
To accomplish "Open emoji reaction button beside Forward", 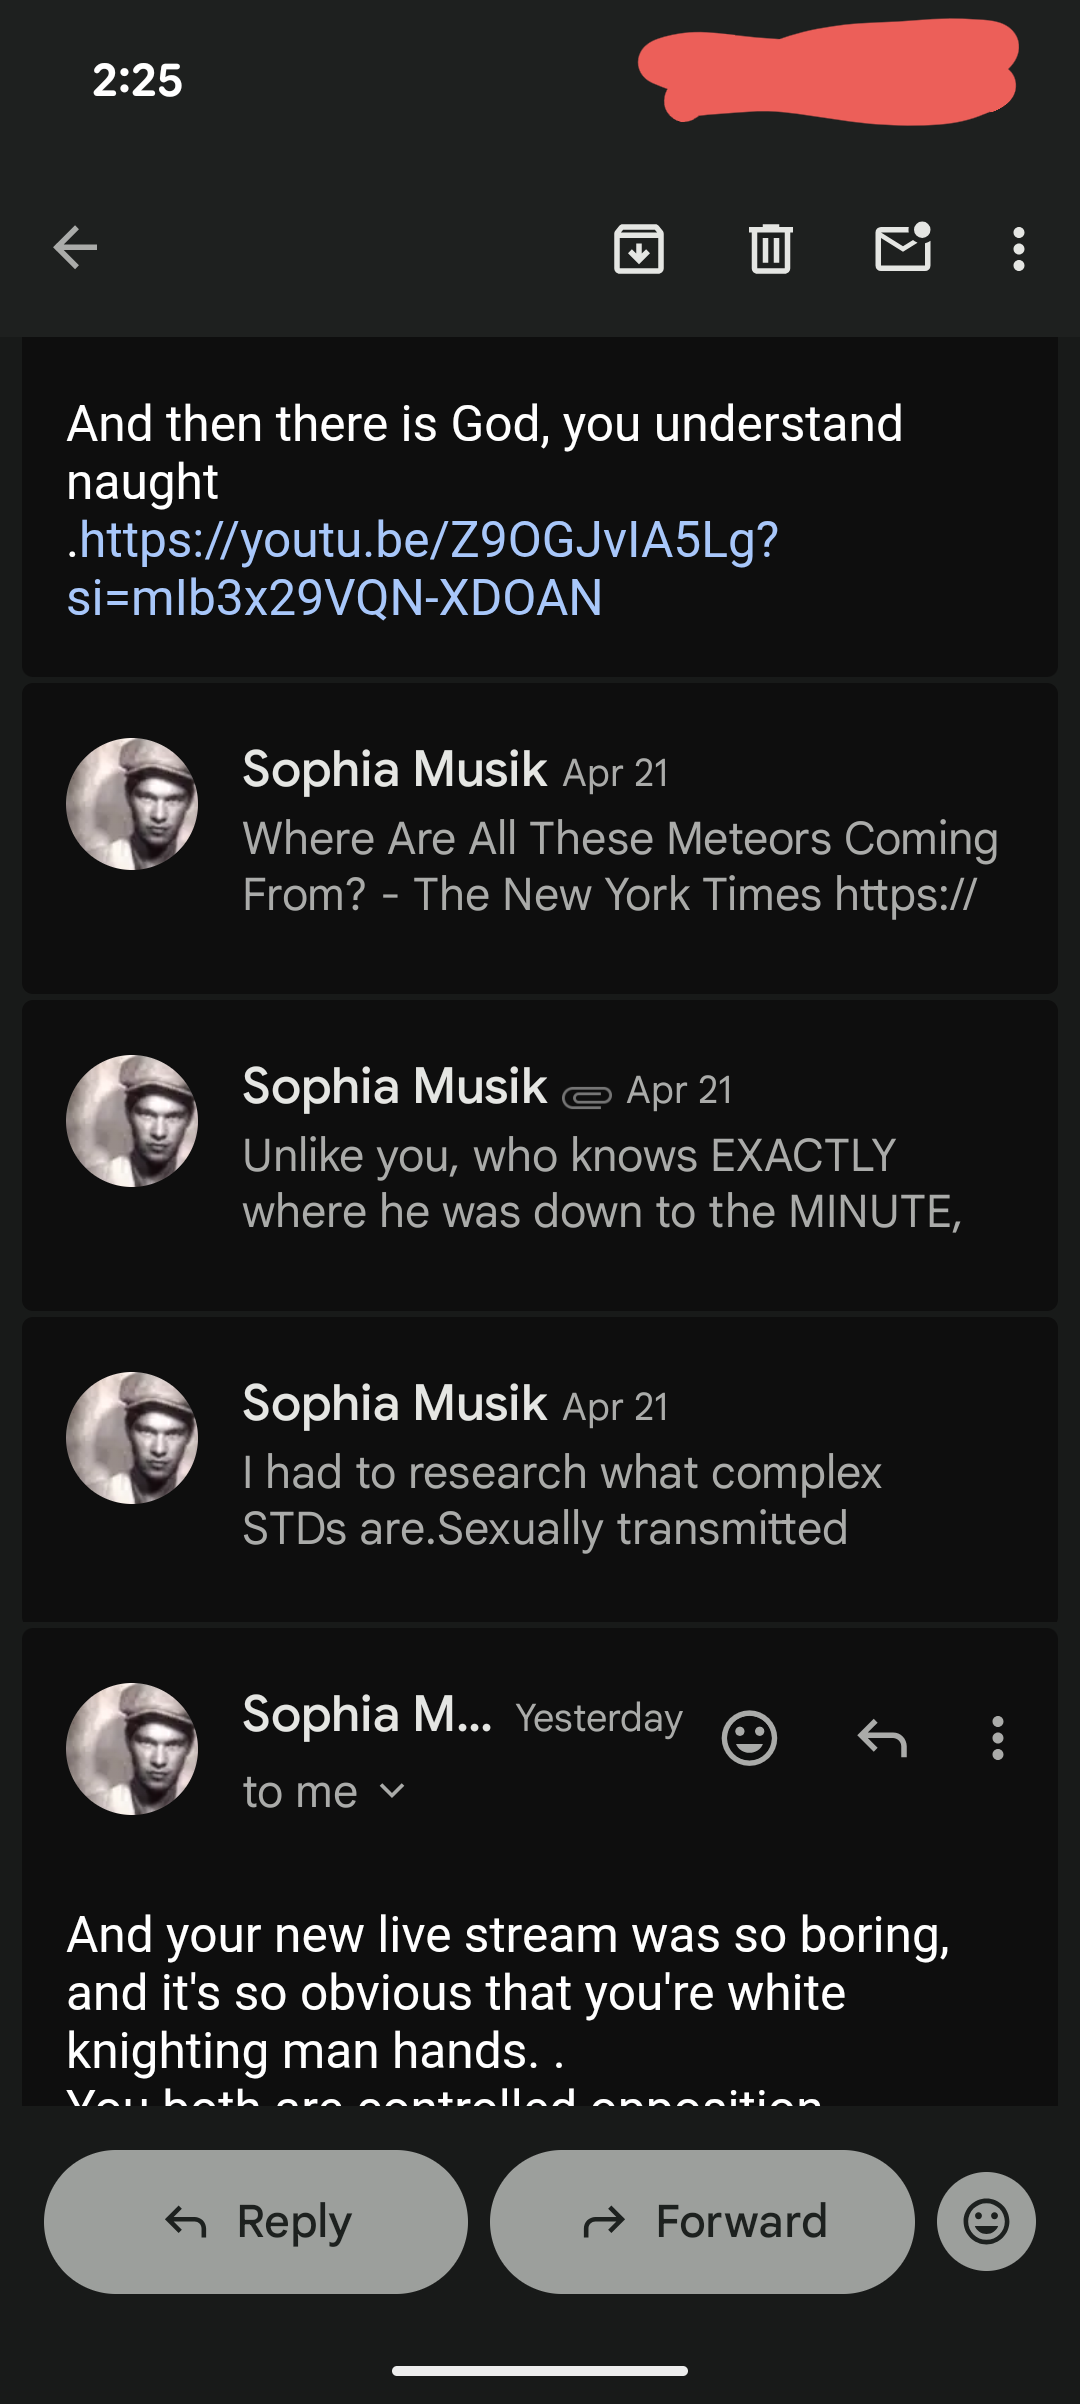I will [x=986, y=2221].
